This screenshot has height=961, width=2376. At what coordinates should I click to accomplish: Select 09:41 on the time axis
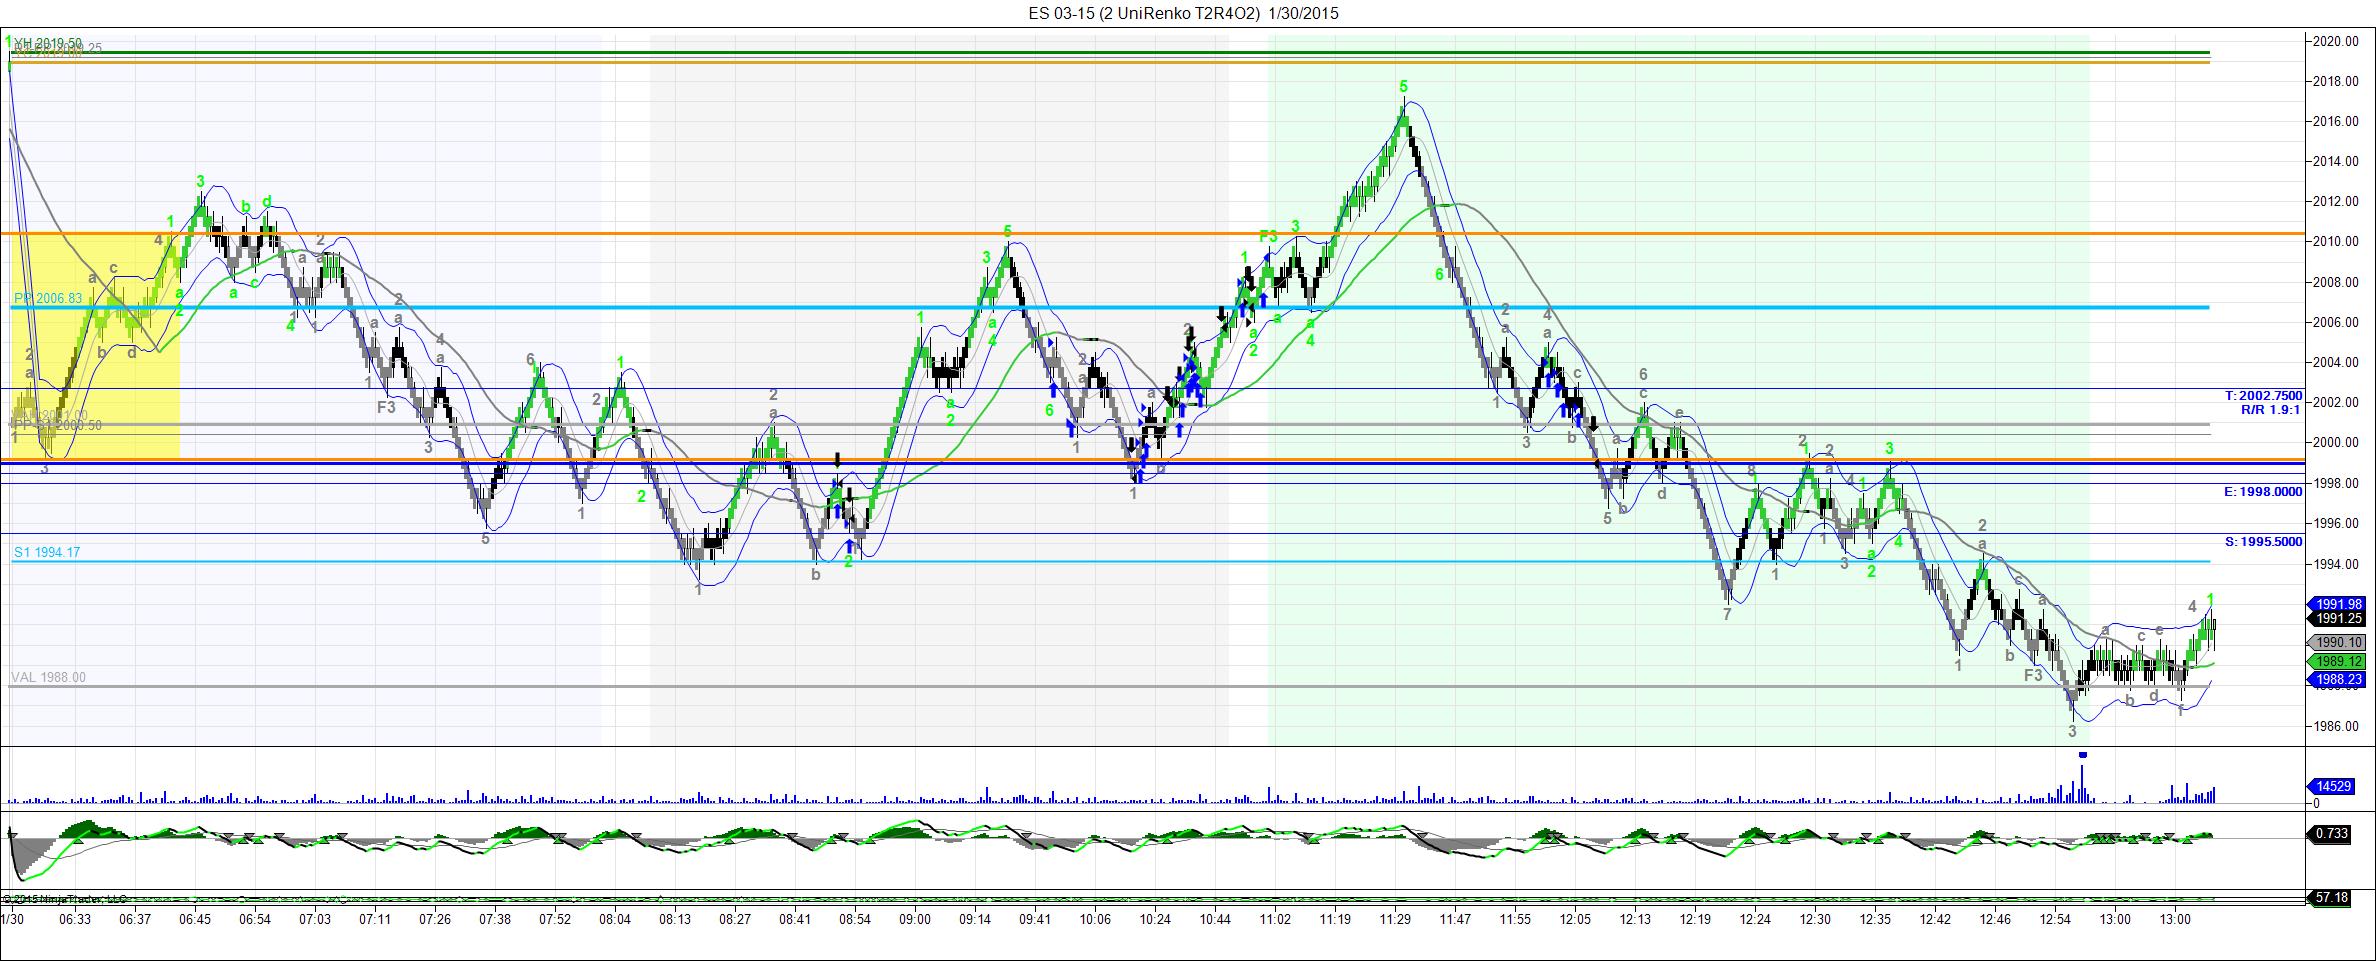pos(1035,919)
